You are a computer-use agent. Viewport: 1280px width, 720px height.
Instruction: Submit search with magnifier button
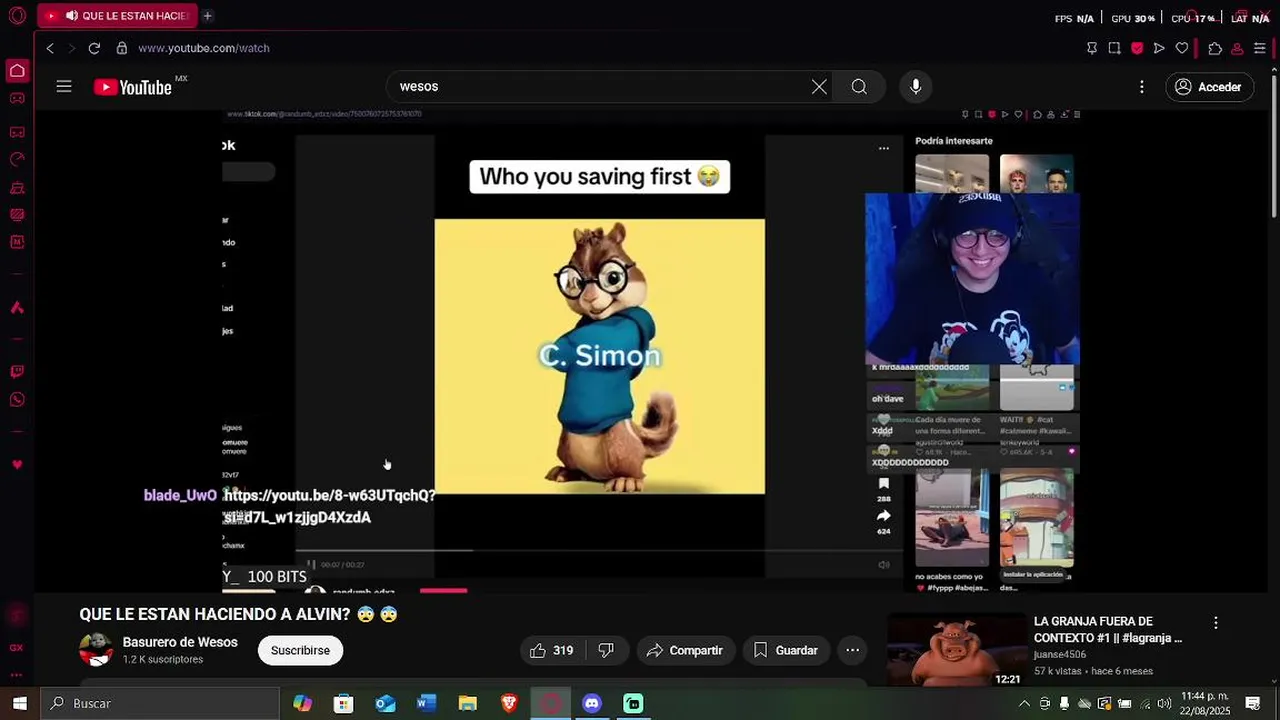point(859,87)
